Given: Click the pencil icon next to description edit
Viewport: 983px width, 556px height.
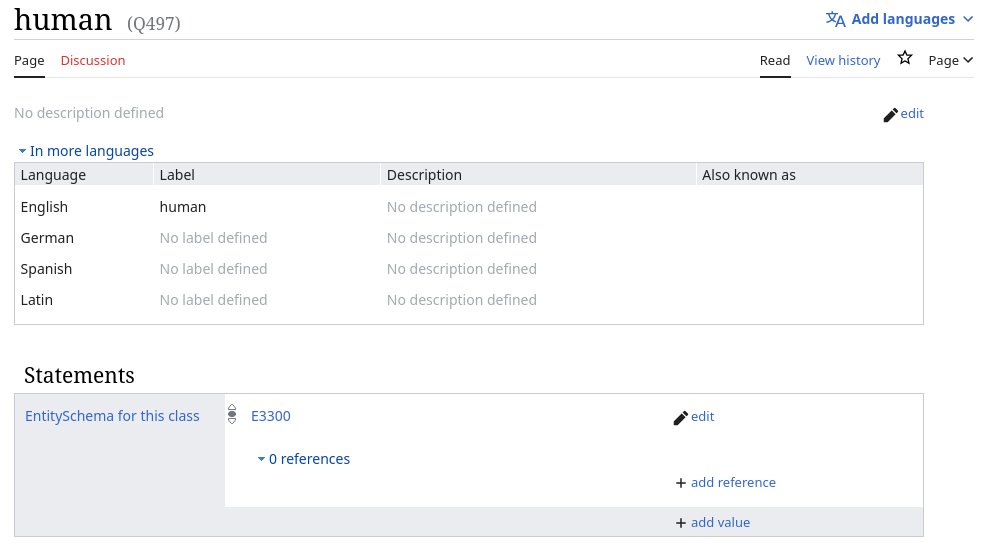Looking at the screenshot, I should (x=890, y=115).
